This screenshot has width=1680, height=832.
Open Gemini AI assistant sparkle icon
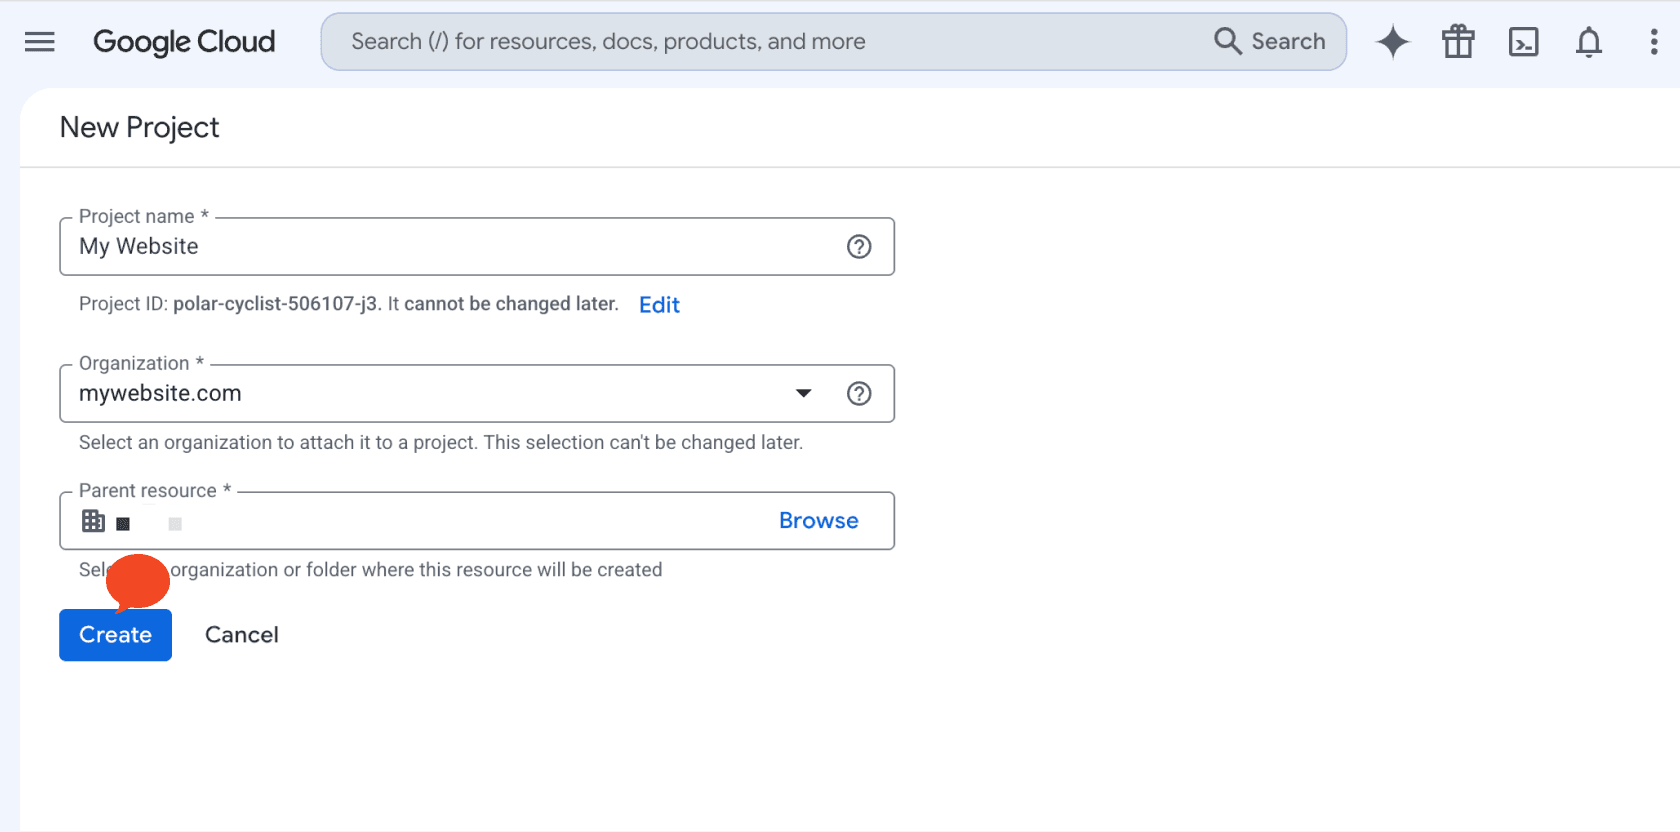(1392, 41)
